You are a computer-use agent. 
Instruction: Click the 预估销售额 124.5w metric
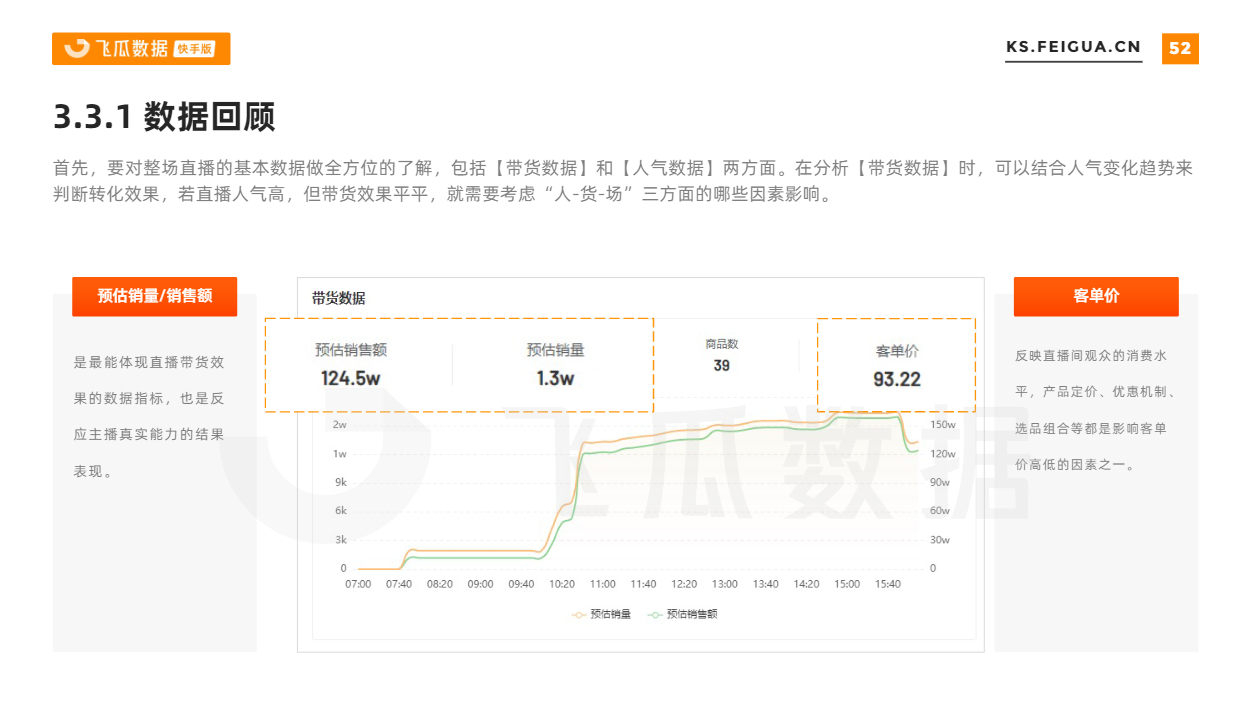point(350,365)
